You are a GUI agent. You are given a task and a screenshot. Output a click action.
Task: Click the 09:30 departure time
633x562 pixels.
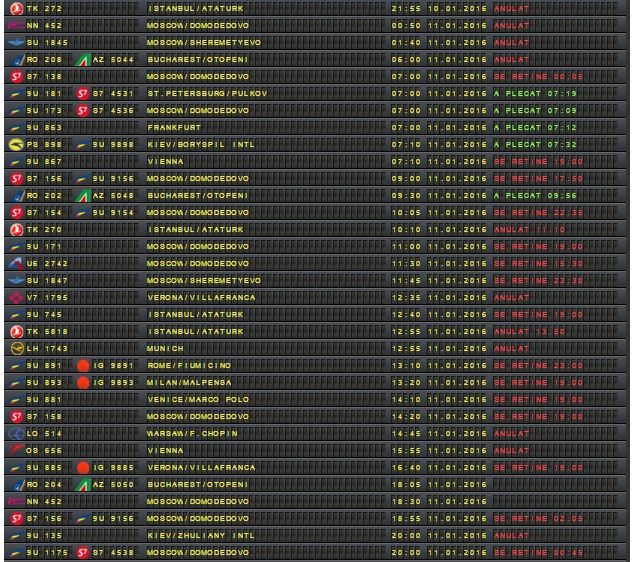tap(406, 196)
